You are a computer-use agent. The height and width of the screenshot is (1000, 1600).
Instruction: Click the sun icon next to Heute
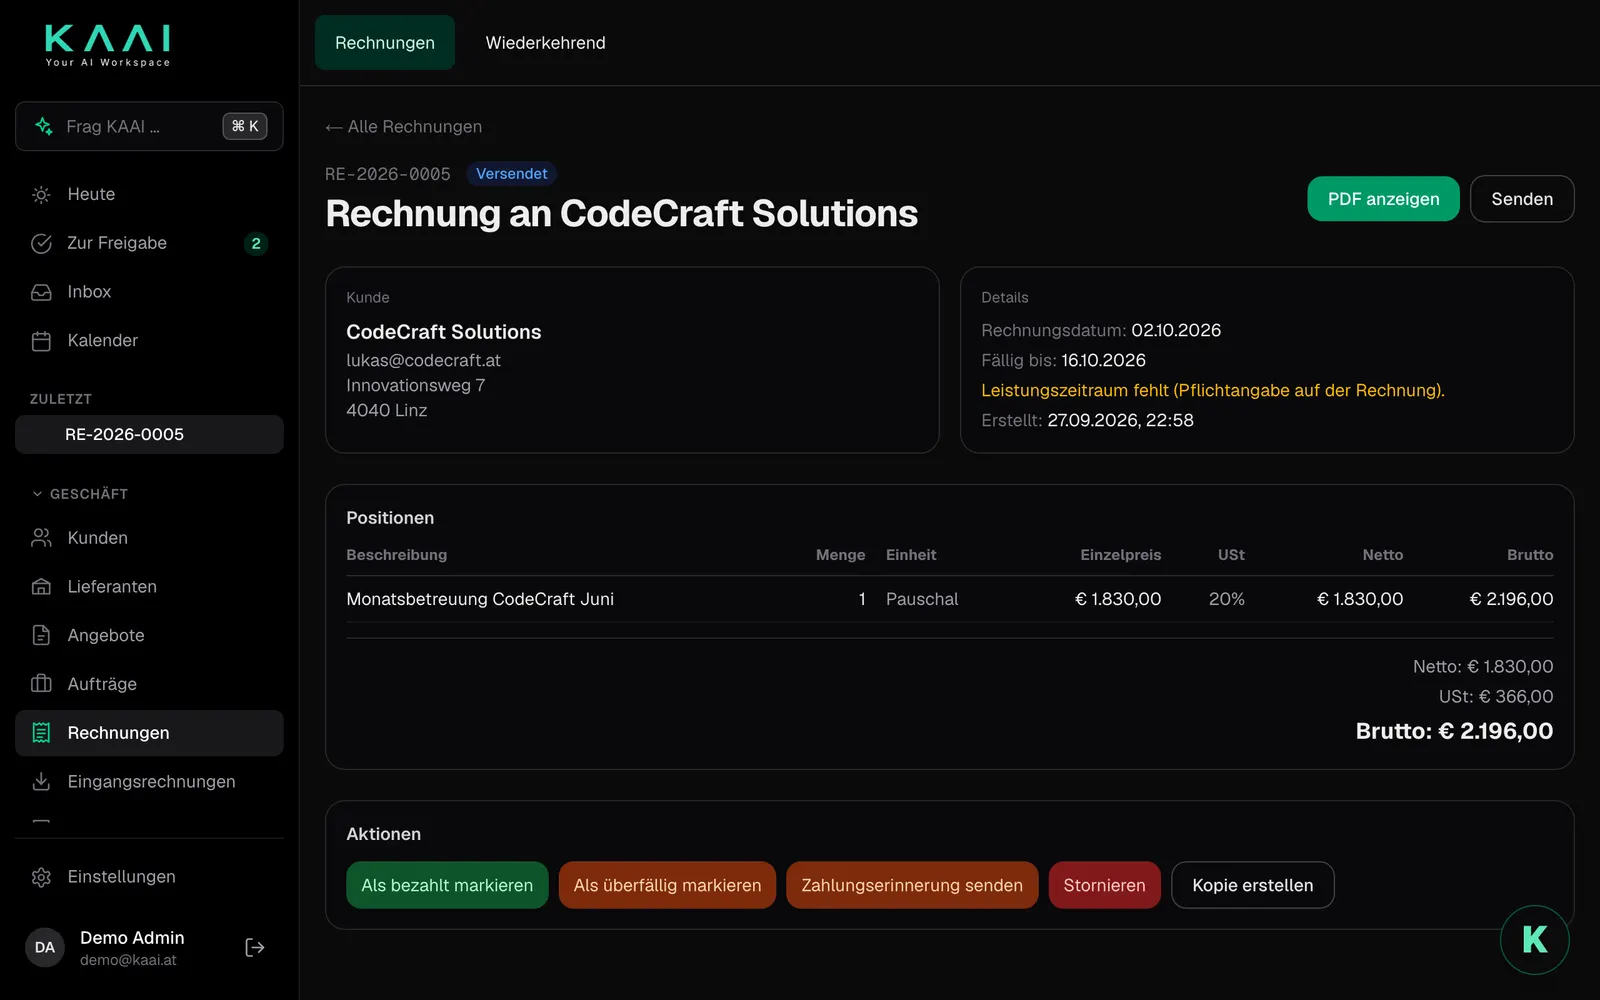coord(41,195)
